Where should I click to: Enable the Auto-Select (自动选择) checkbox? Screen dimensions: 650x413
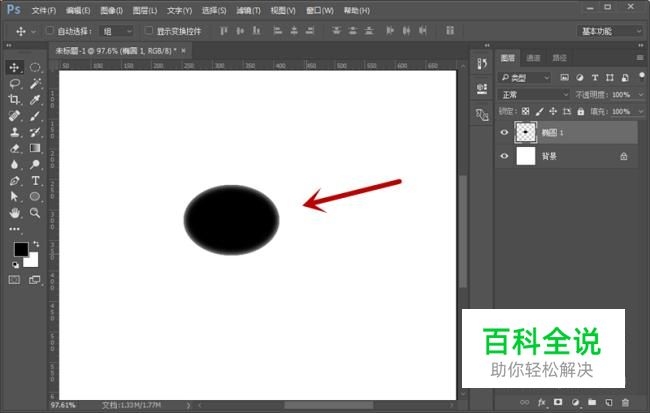coord(50,31)
